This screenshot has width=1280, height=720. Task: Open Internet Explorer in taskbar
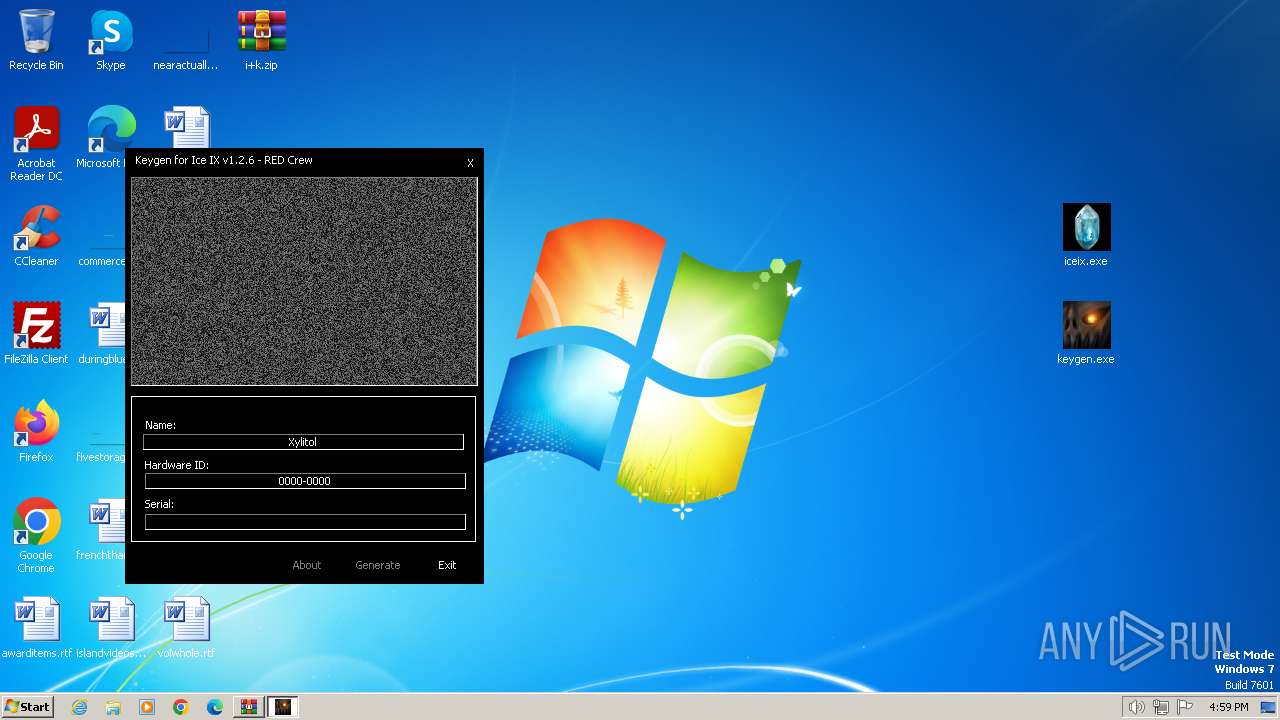pos(79,707)
